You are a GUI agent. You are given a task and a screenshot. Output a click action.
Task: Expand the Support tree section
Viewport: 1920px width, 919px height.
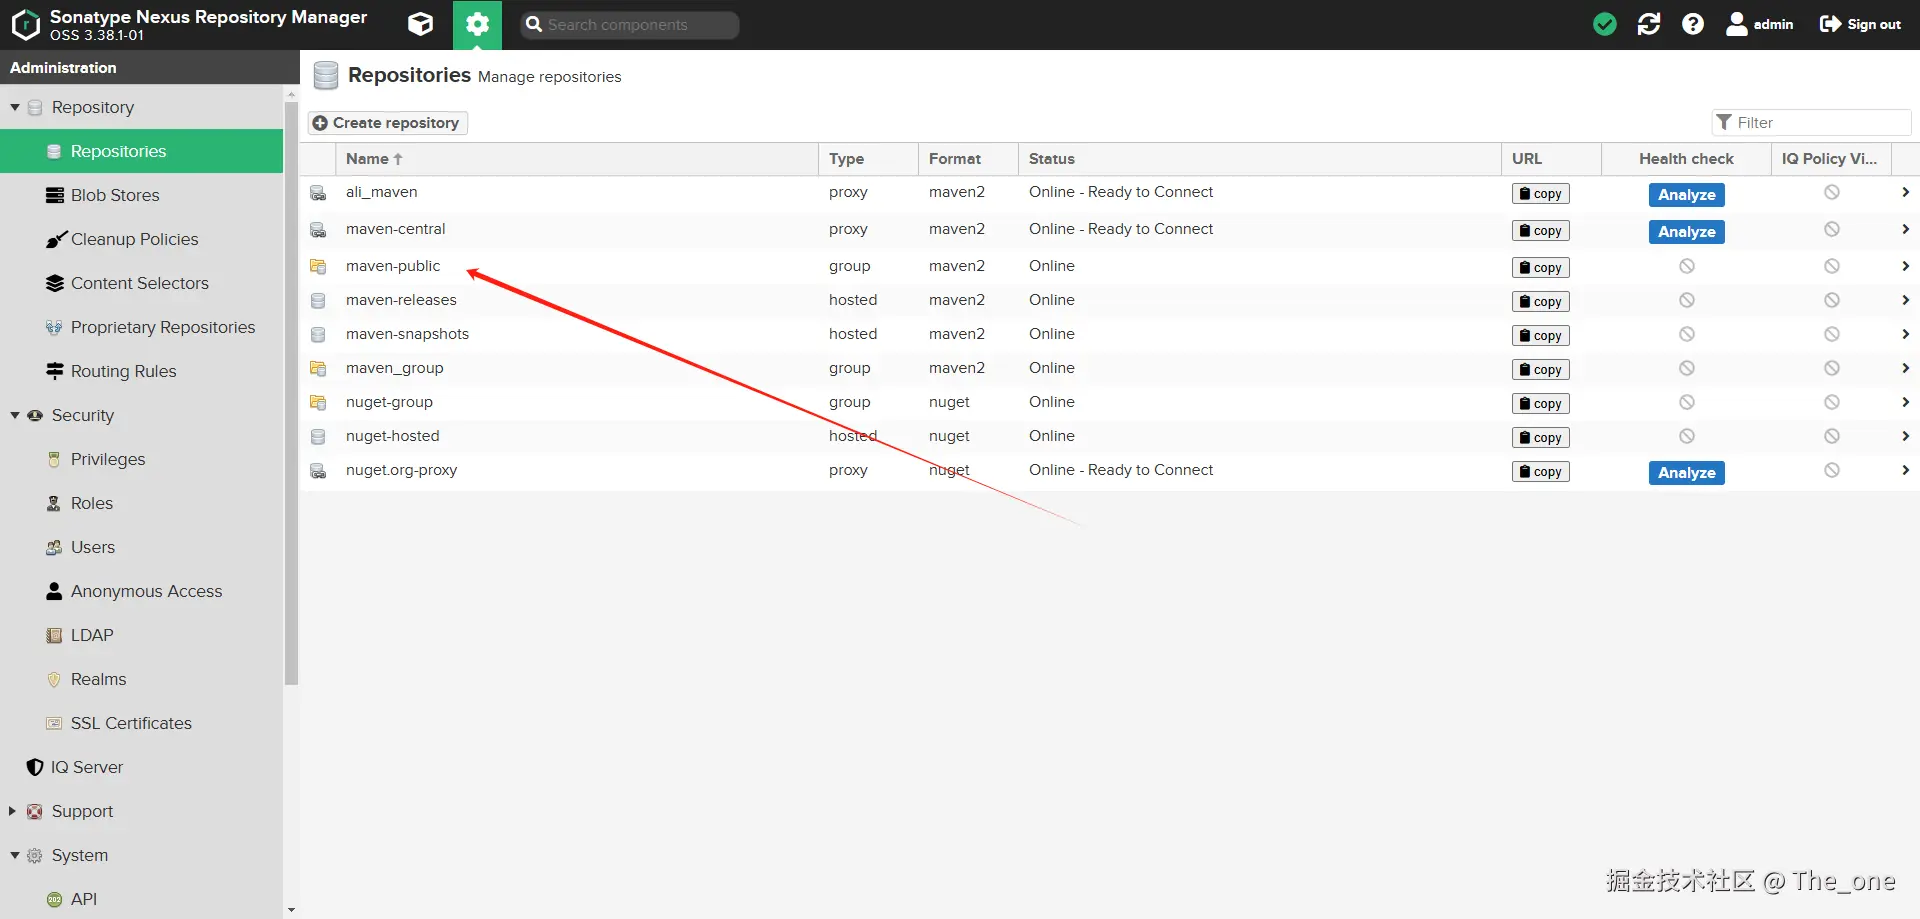click(13, 811)
